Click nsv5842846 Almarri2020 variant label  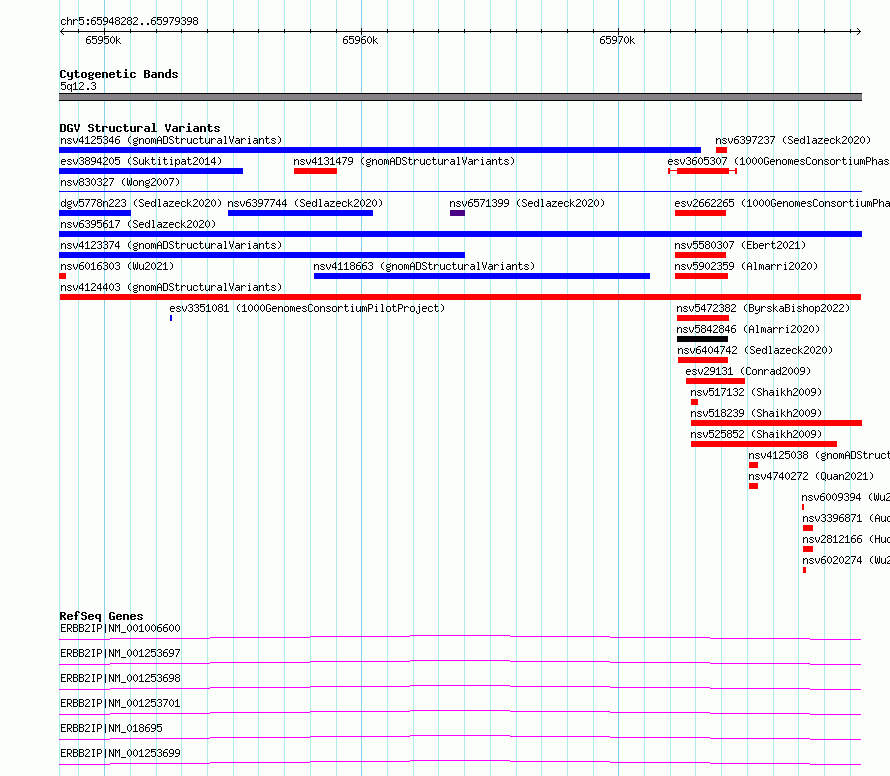click(748, 329)
